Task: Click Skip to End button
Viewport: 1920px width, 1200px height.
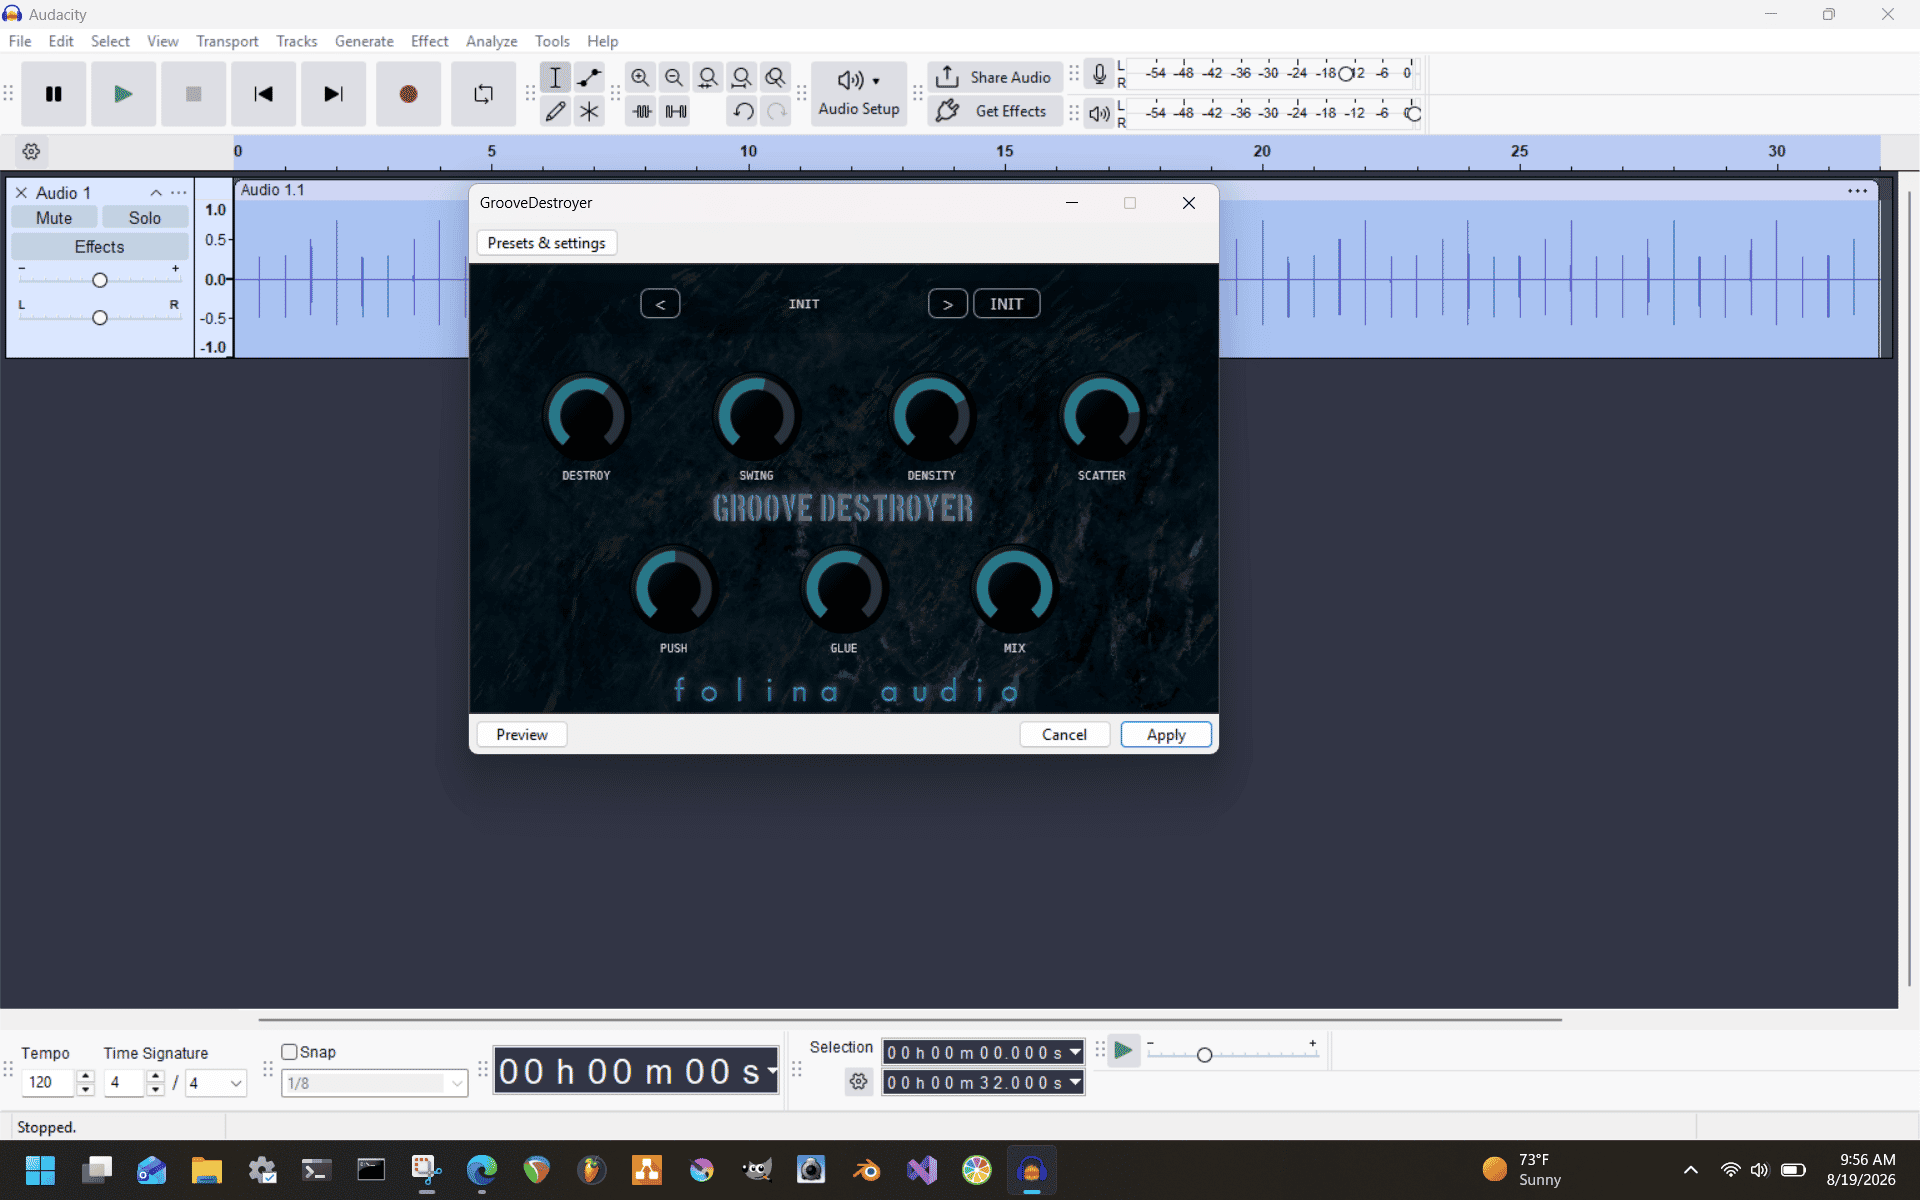Action: point(333,94)
